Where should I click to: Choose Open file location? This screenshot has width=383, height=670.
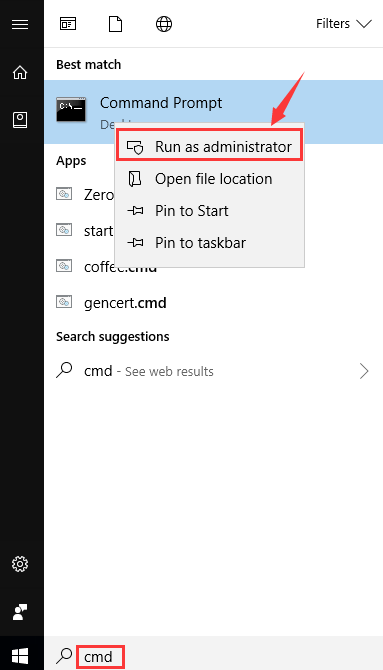(209, 179)
